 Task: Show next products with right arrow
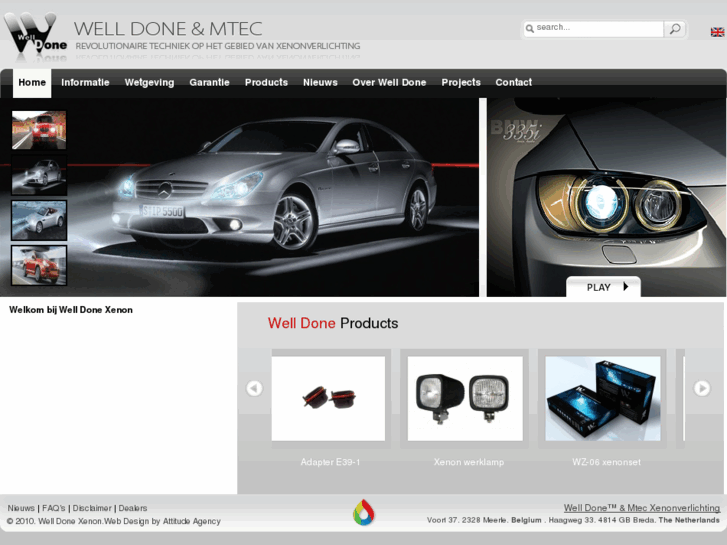[x=701, y=388]
